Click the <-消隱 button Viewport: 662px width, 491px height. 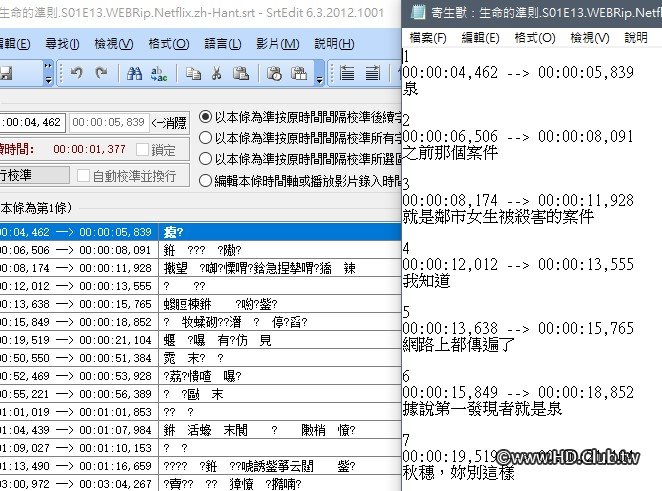[169, 123]
